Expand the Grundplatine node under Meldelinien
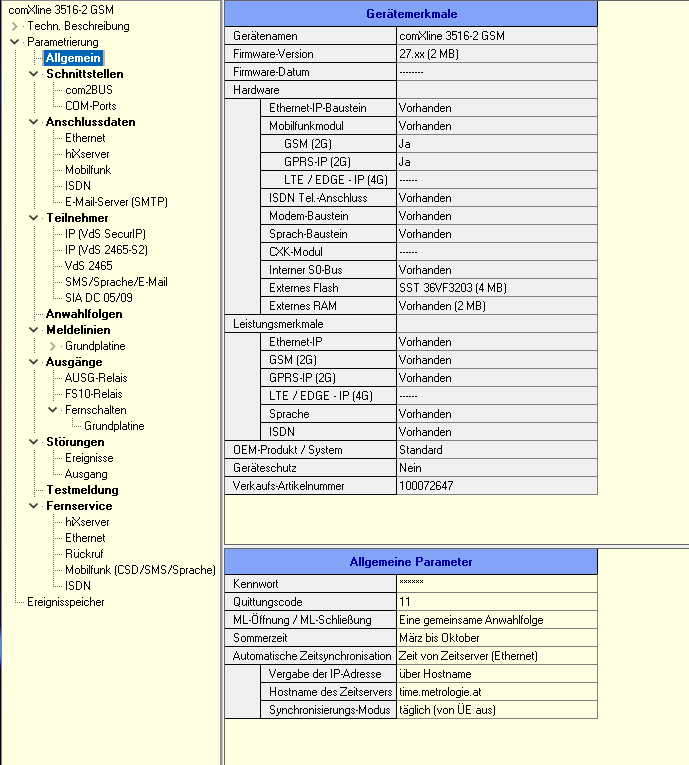This screenshot has height=765, width=689. [x=54, y=346]
